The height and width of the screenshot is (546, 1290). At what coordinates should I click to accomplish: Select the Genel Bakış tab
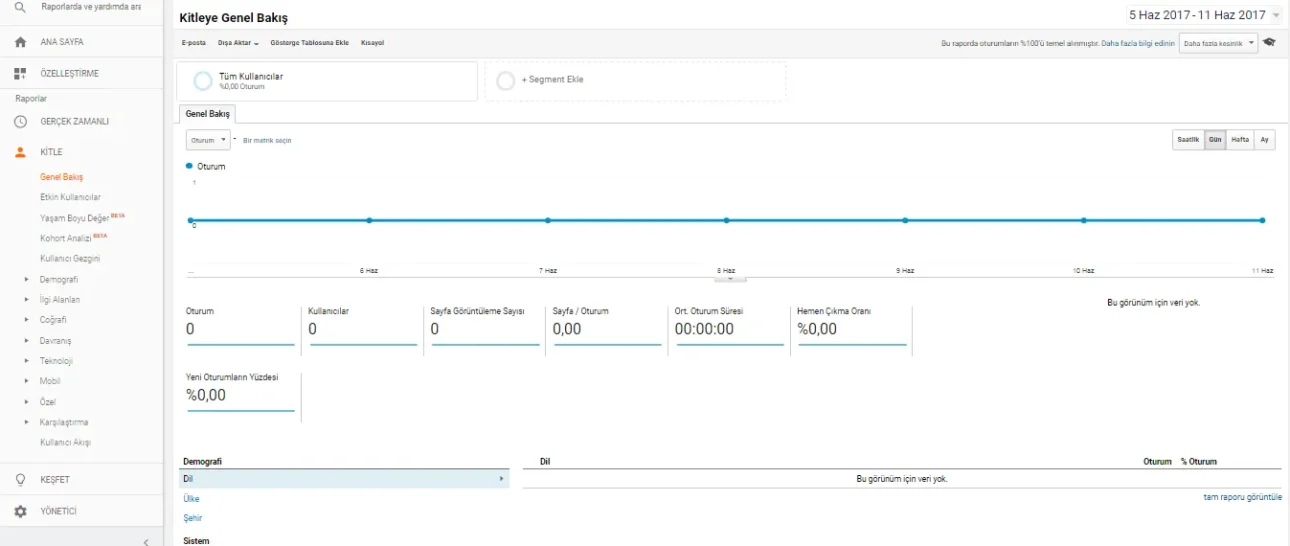[x=207, y=114]
